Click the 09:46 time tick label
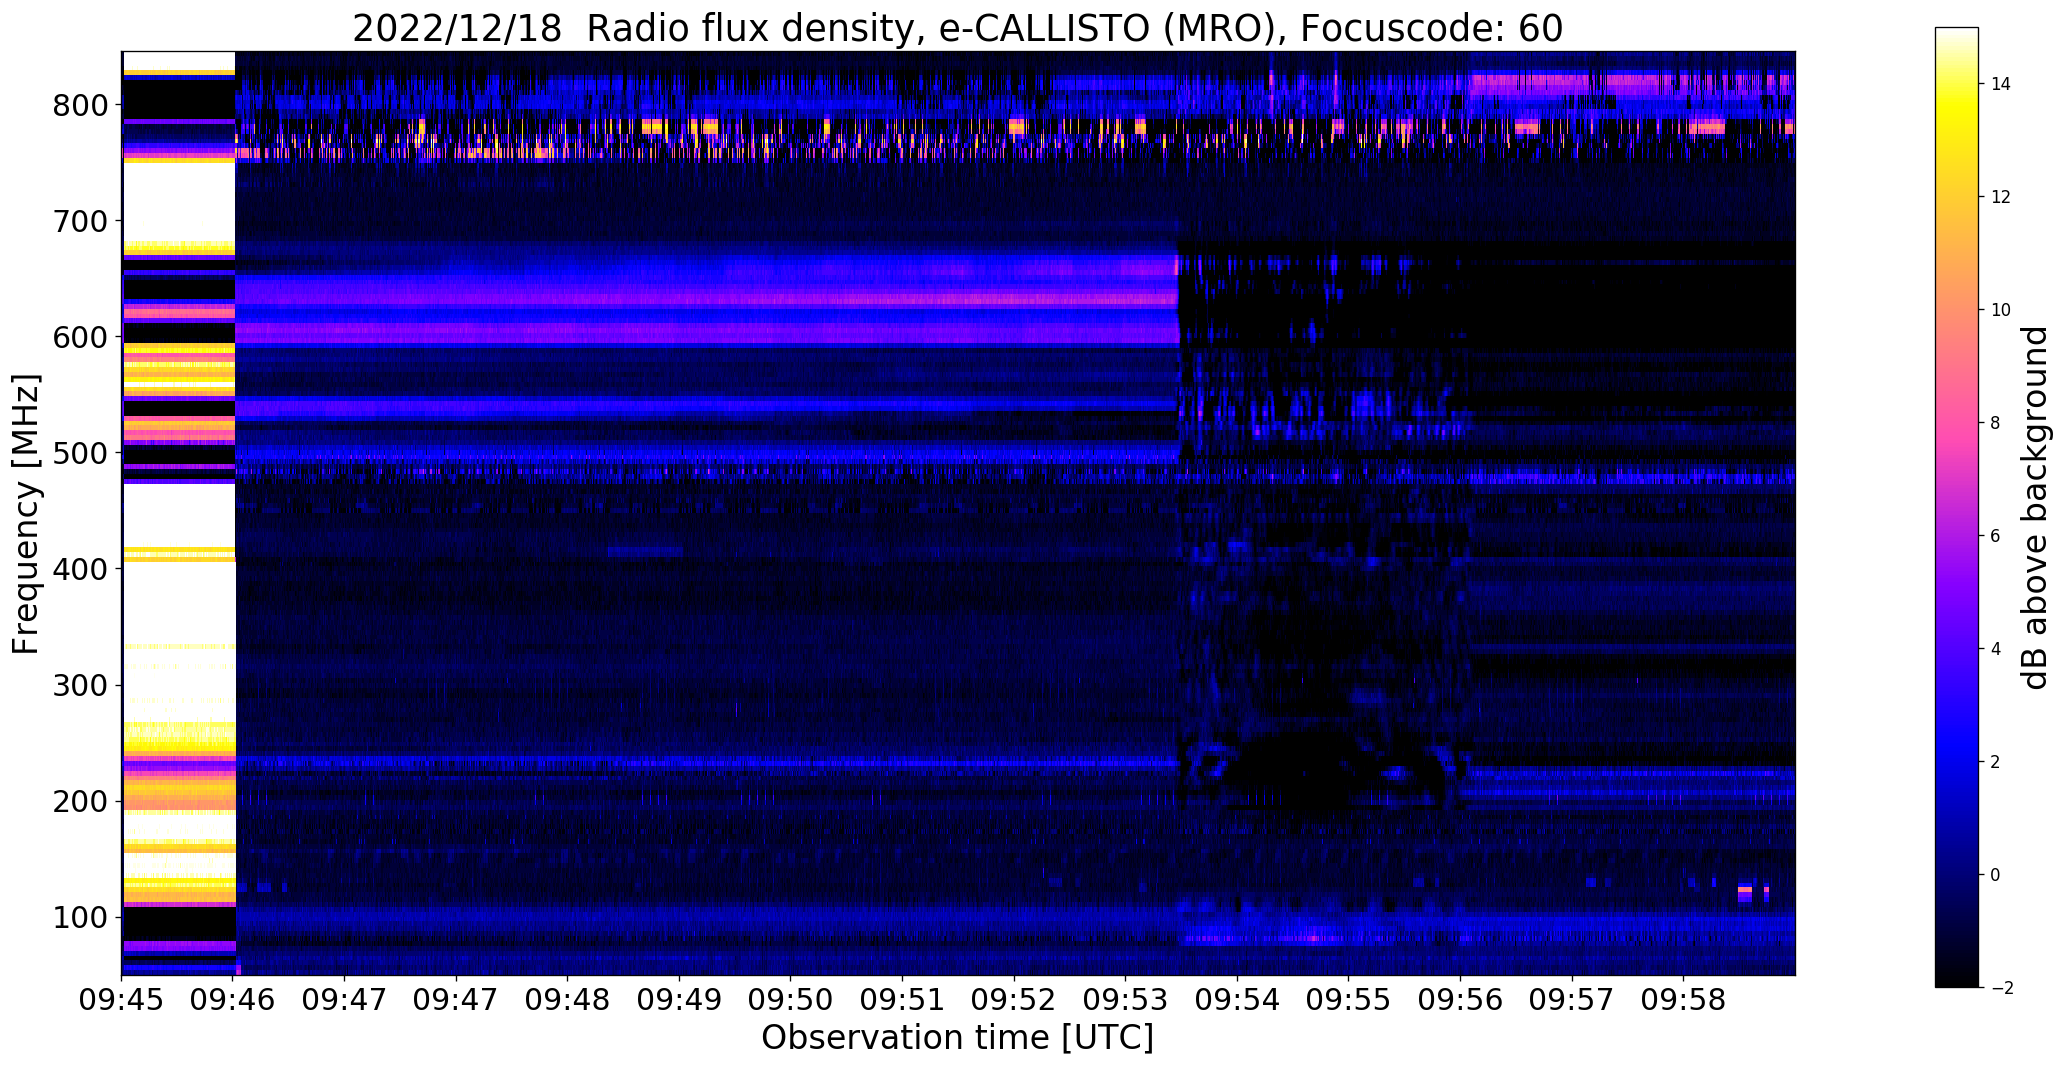This screenshot has width=2066, height=1067. point(233,1001)
